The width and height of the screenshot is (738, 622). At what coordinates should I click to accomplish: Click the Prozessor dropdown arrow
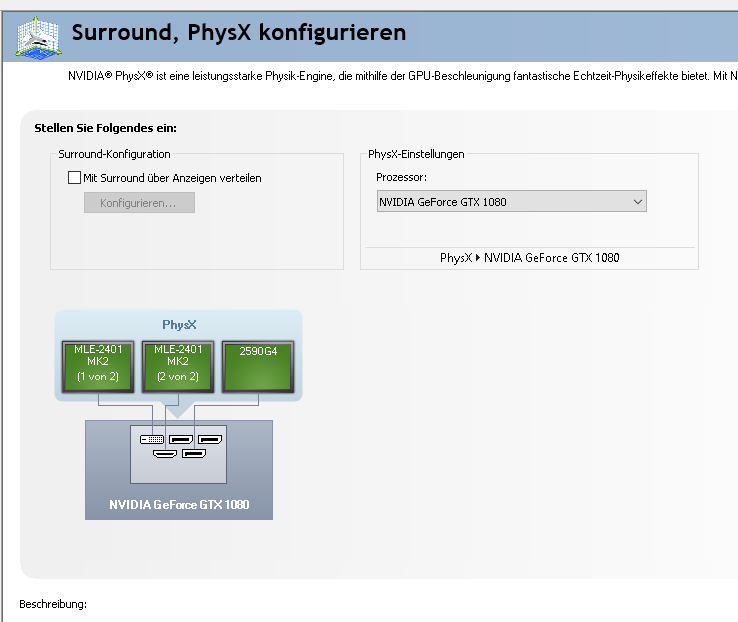638,202
